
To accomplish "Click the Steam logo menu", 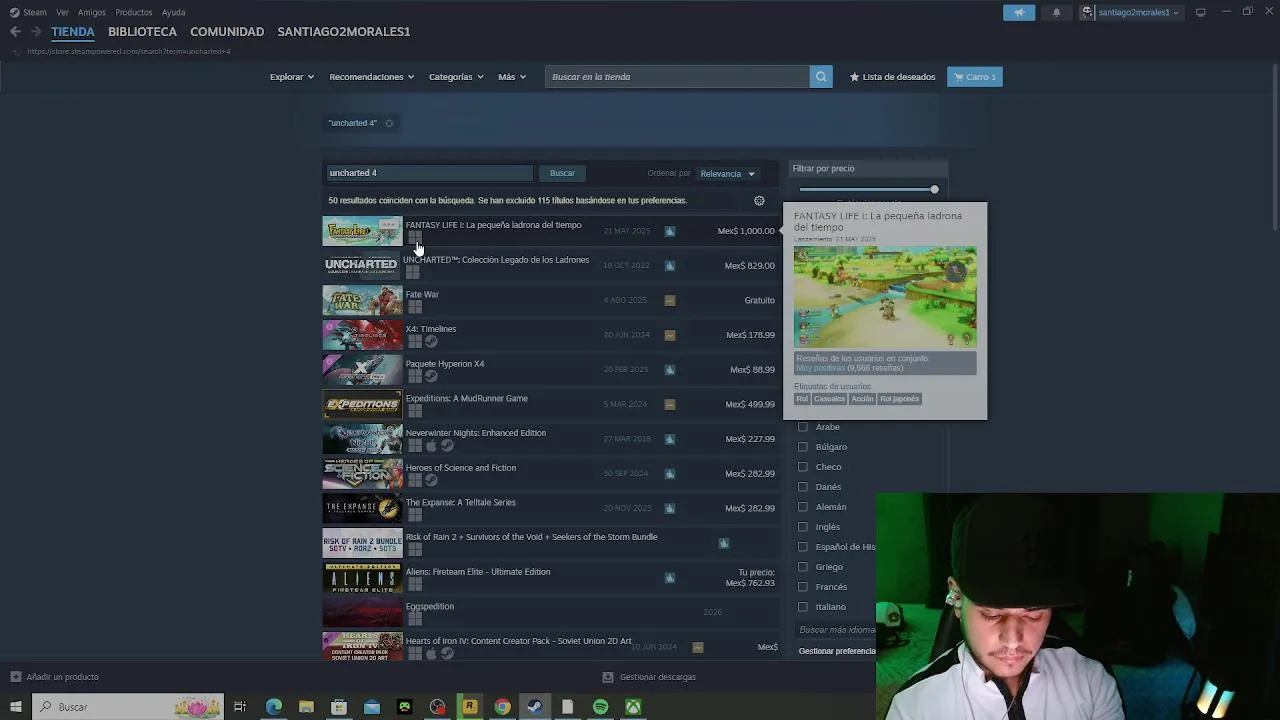I will 28,12.
